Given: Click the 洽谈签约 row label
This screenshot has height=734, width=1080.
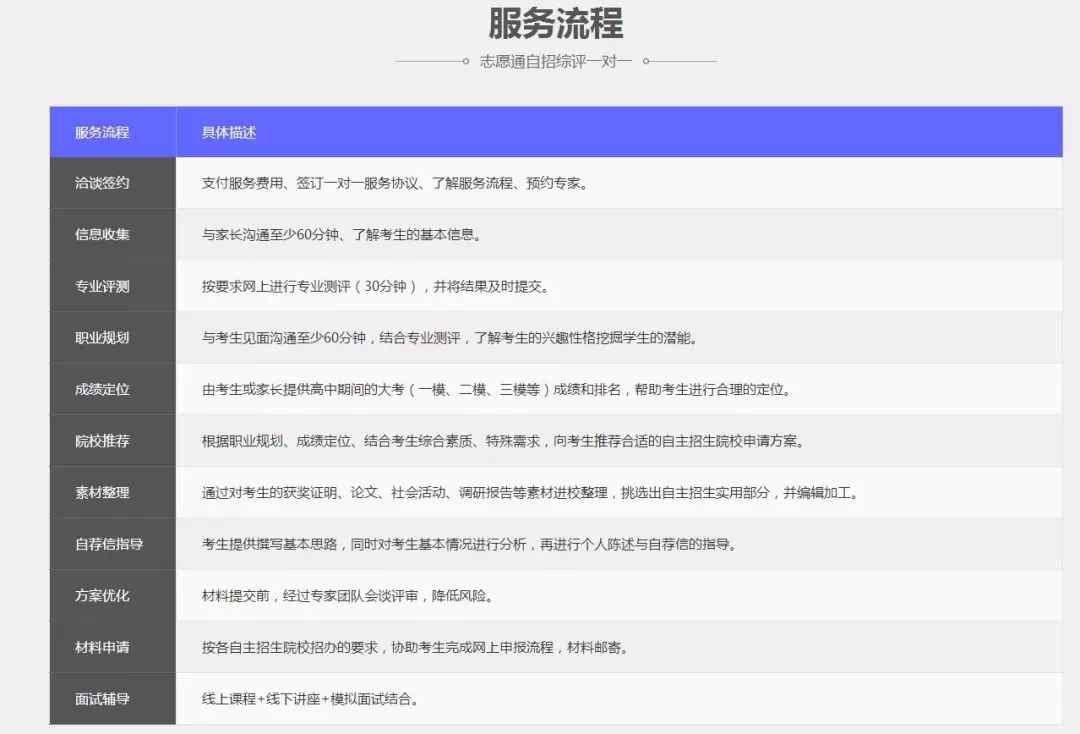Looking at the screenshot, I should point(102,183).
